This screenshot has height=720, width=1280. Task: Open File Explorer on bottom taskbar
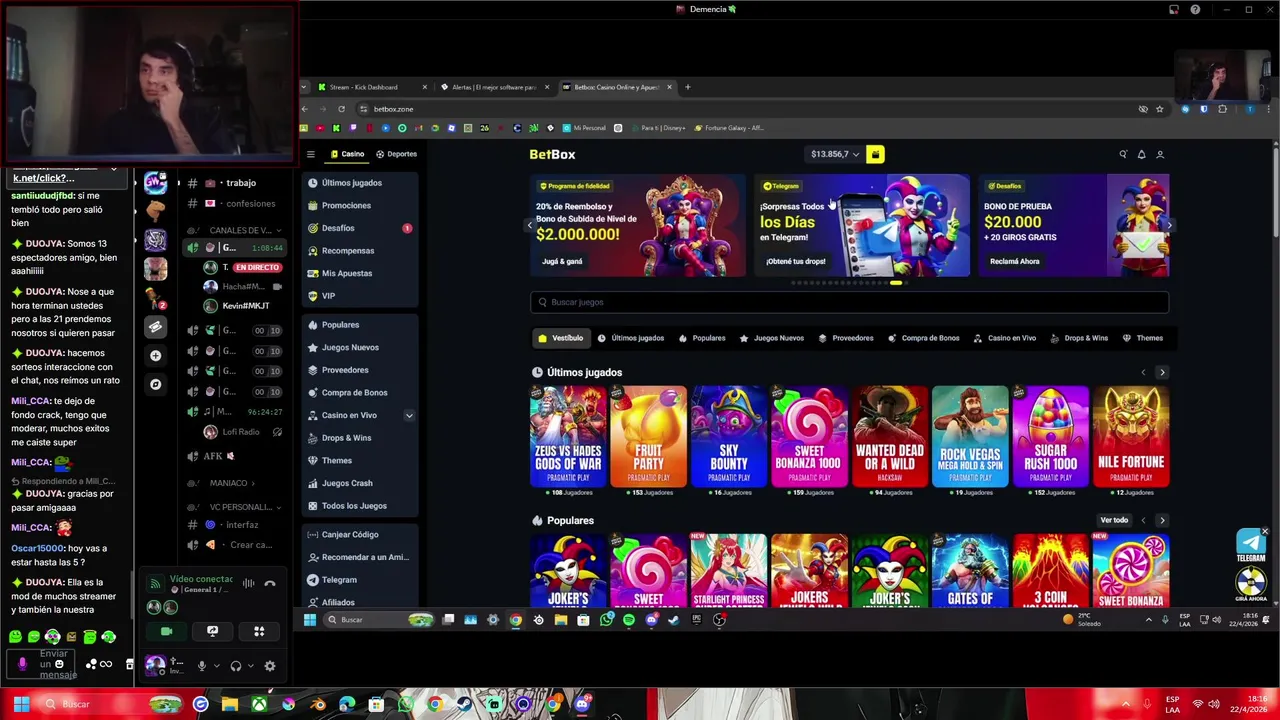[230, 704]
